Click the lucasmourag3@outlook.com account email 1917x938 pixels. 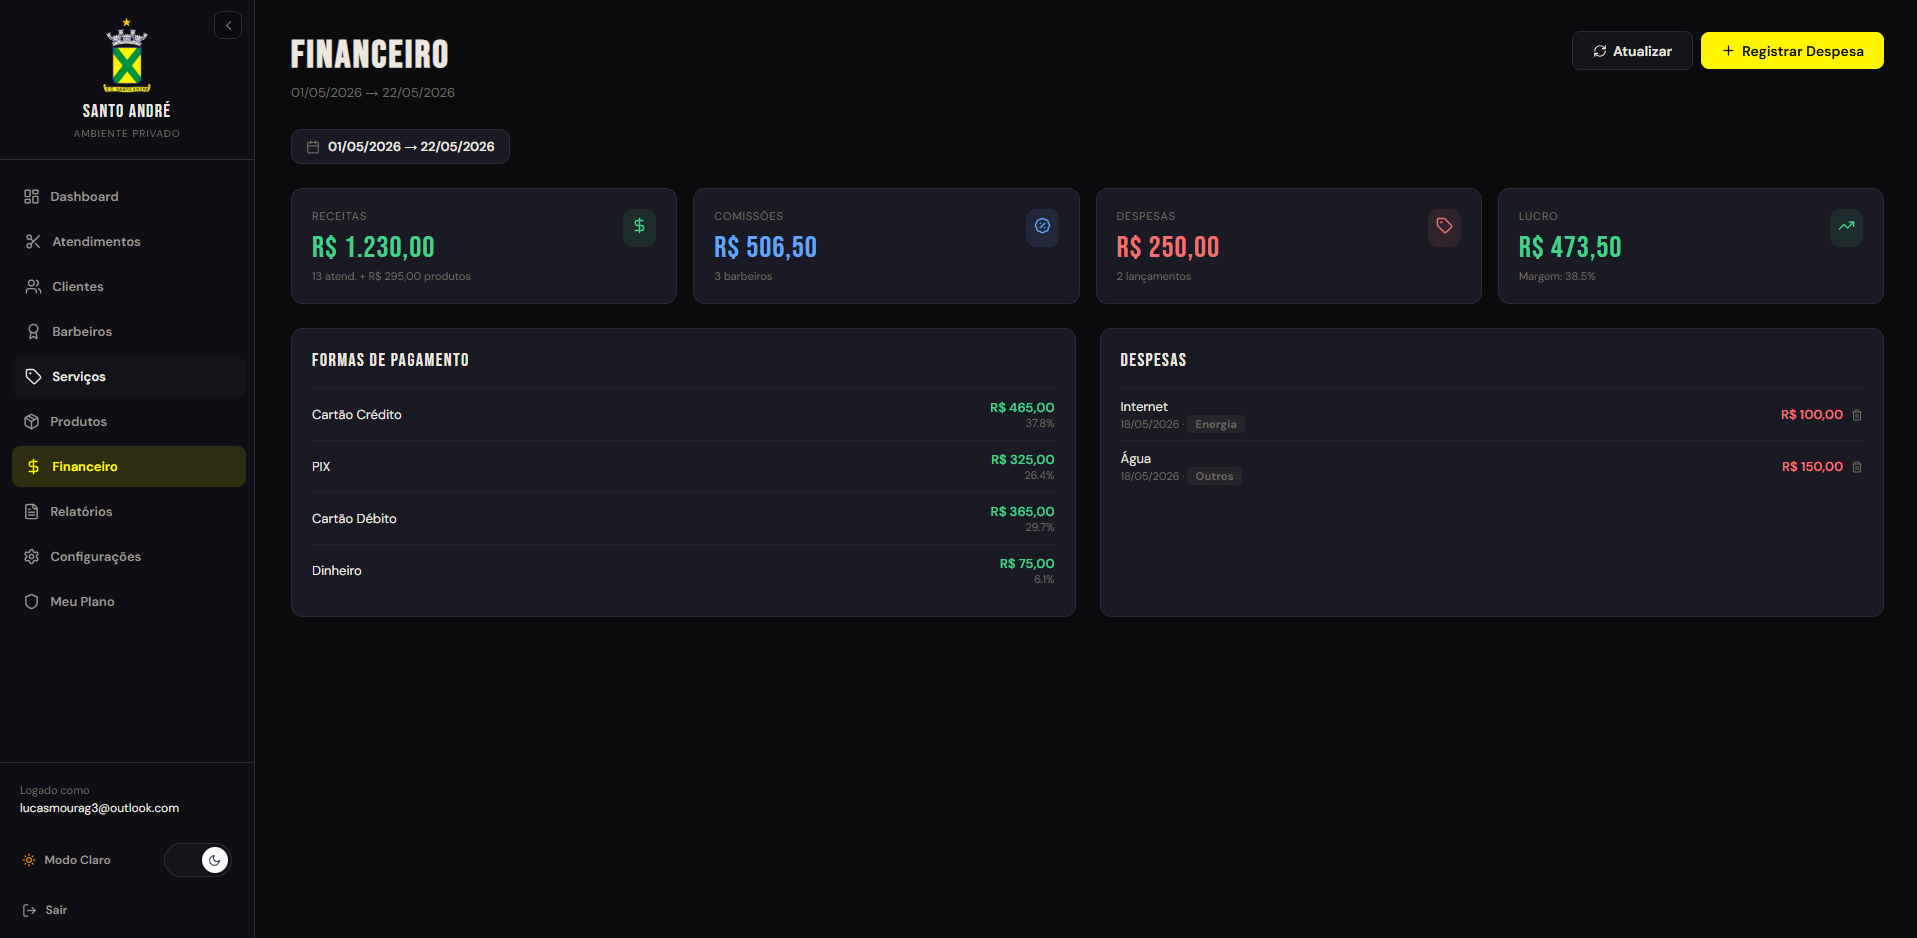tap(100, 808)
